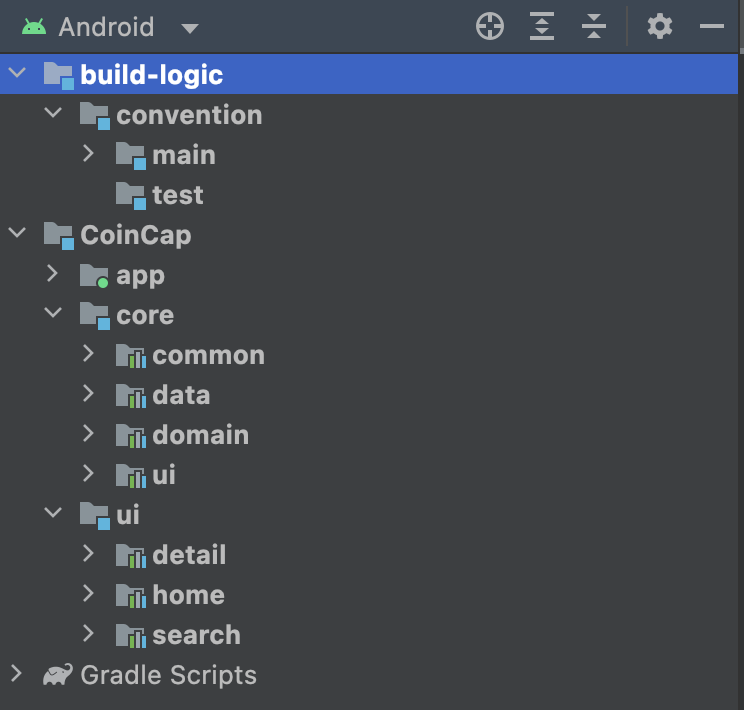Click the search library module icon
Image resolution: width=744 pixels, height=710 pixels.
(130, 635)
